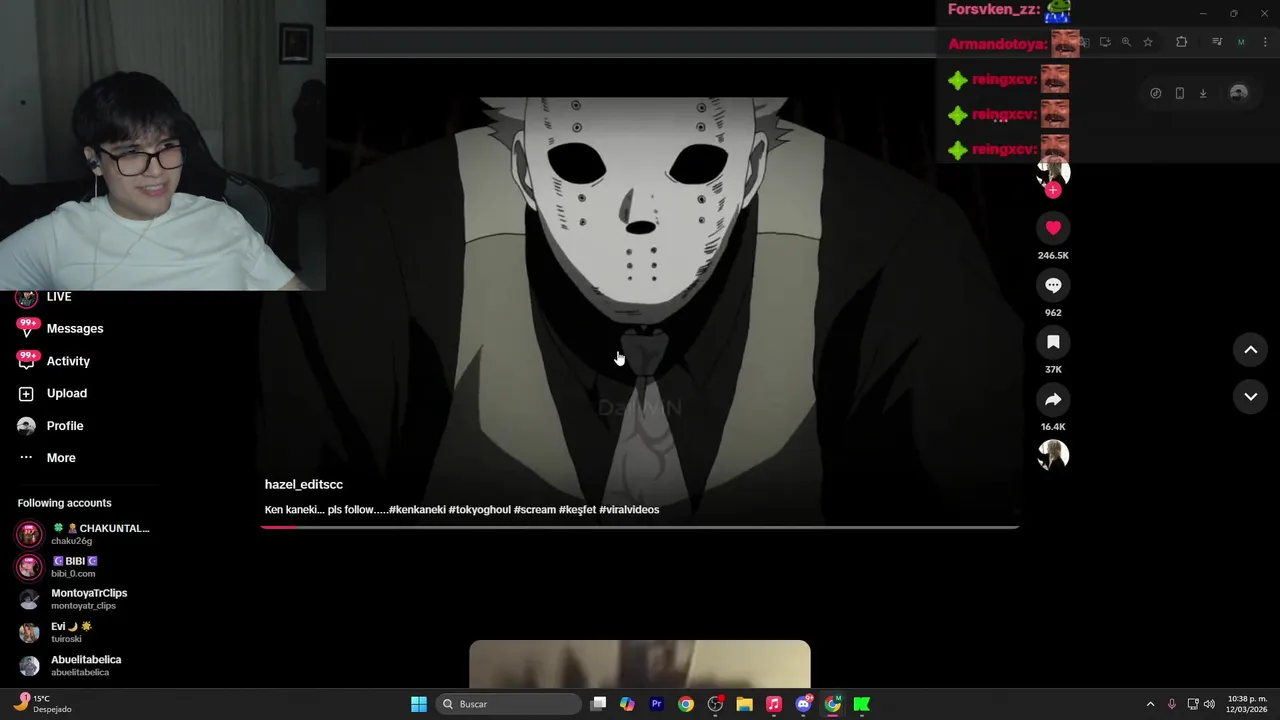
Task: Click the Messages envelope icon
Action: tap(27, 328)
